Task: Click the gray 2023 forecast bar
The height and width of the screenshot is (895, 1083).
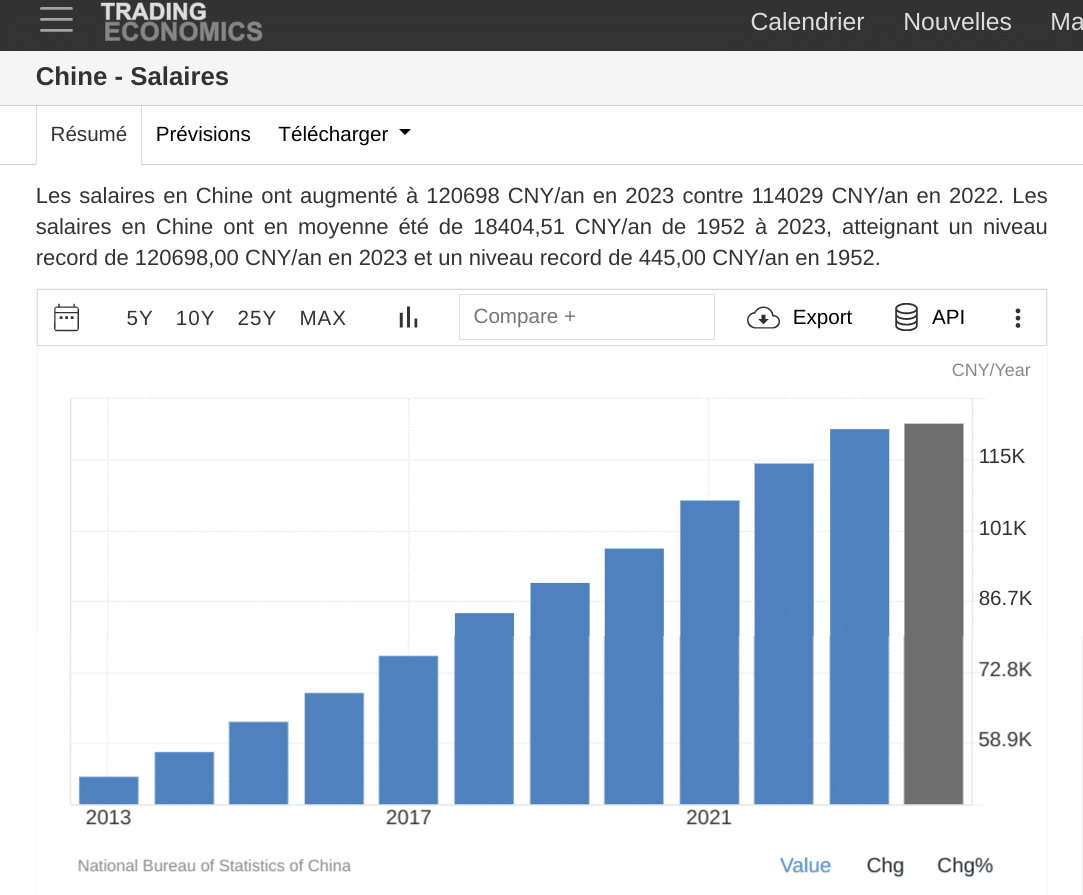Action: tap(933, 613)
